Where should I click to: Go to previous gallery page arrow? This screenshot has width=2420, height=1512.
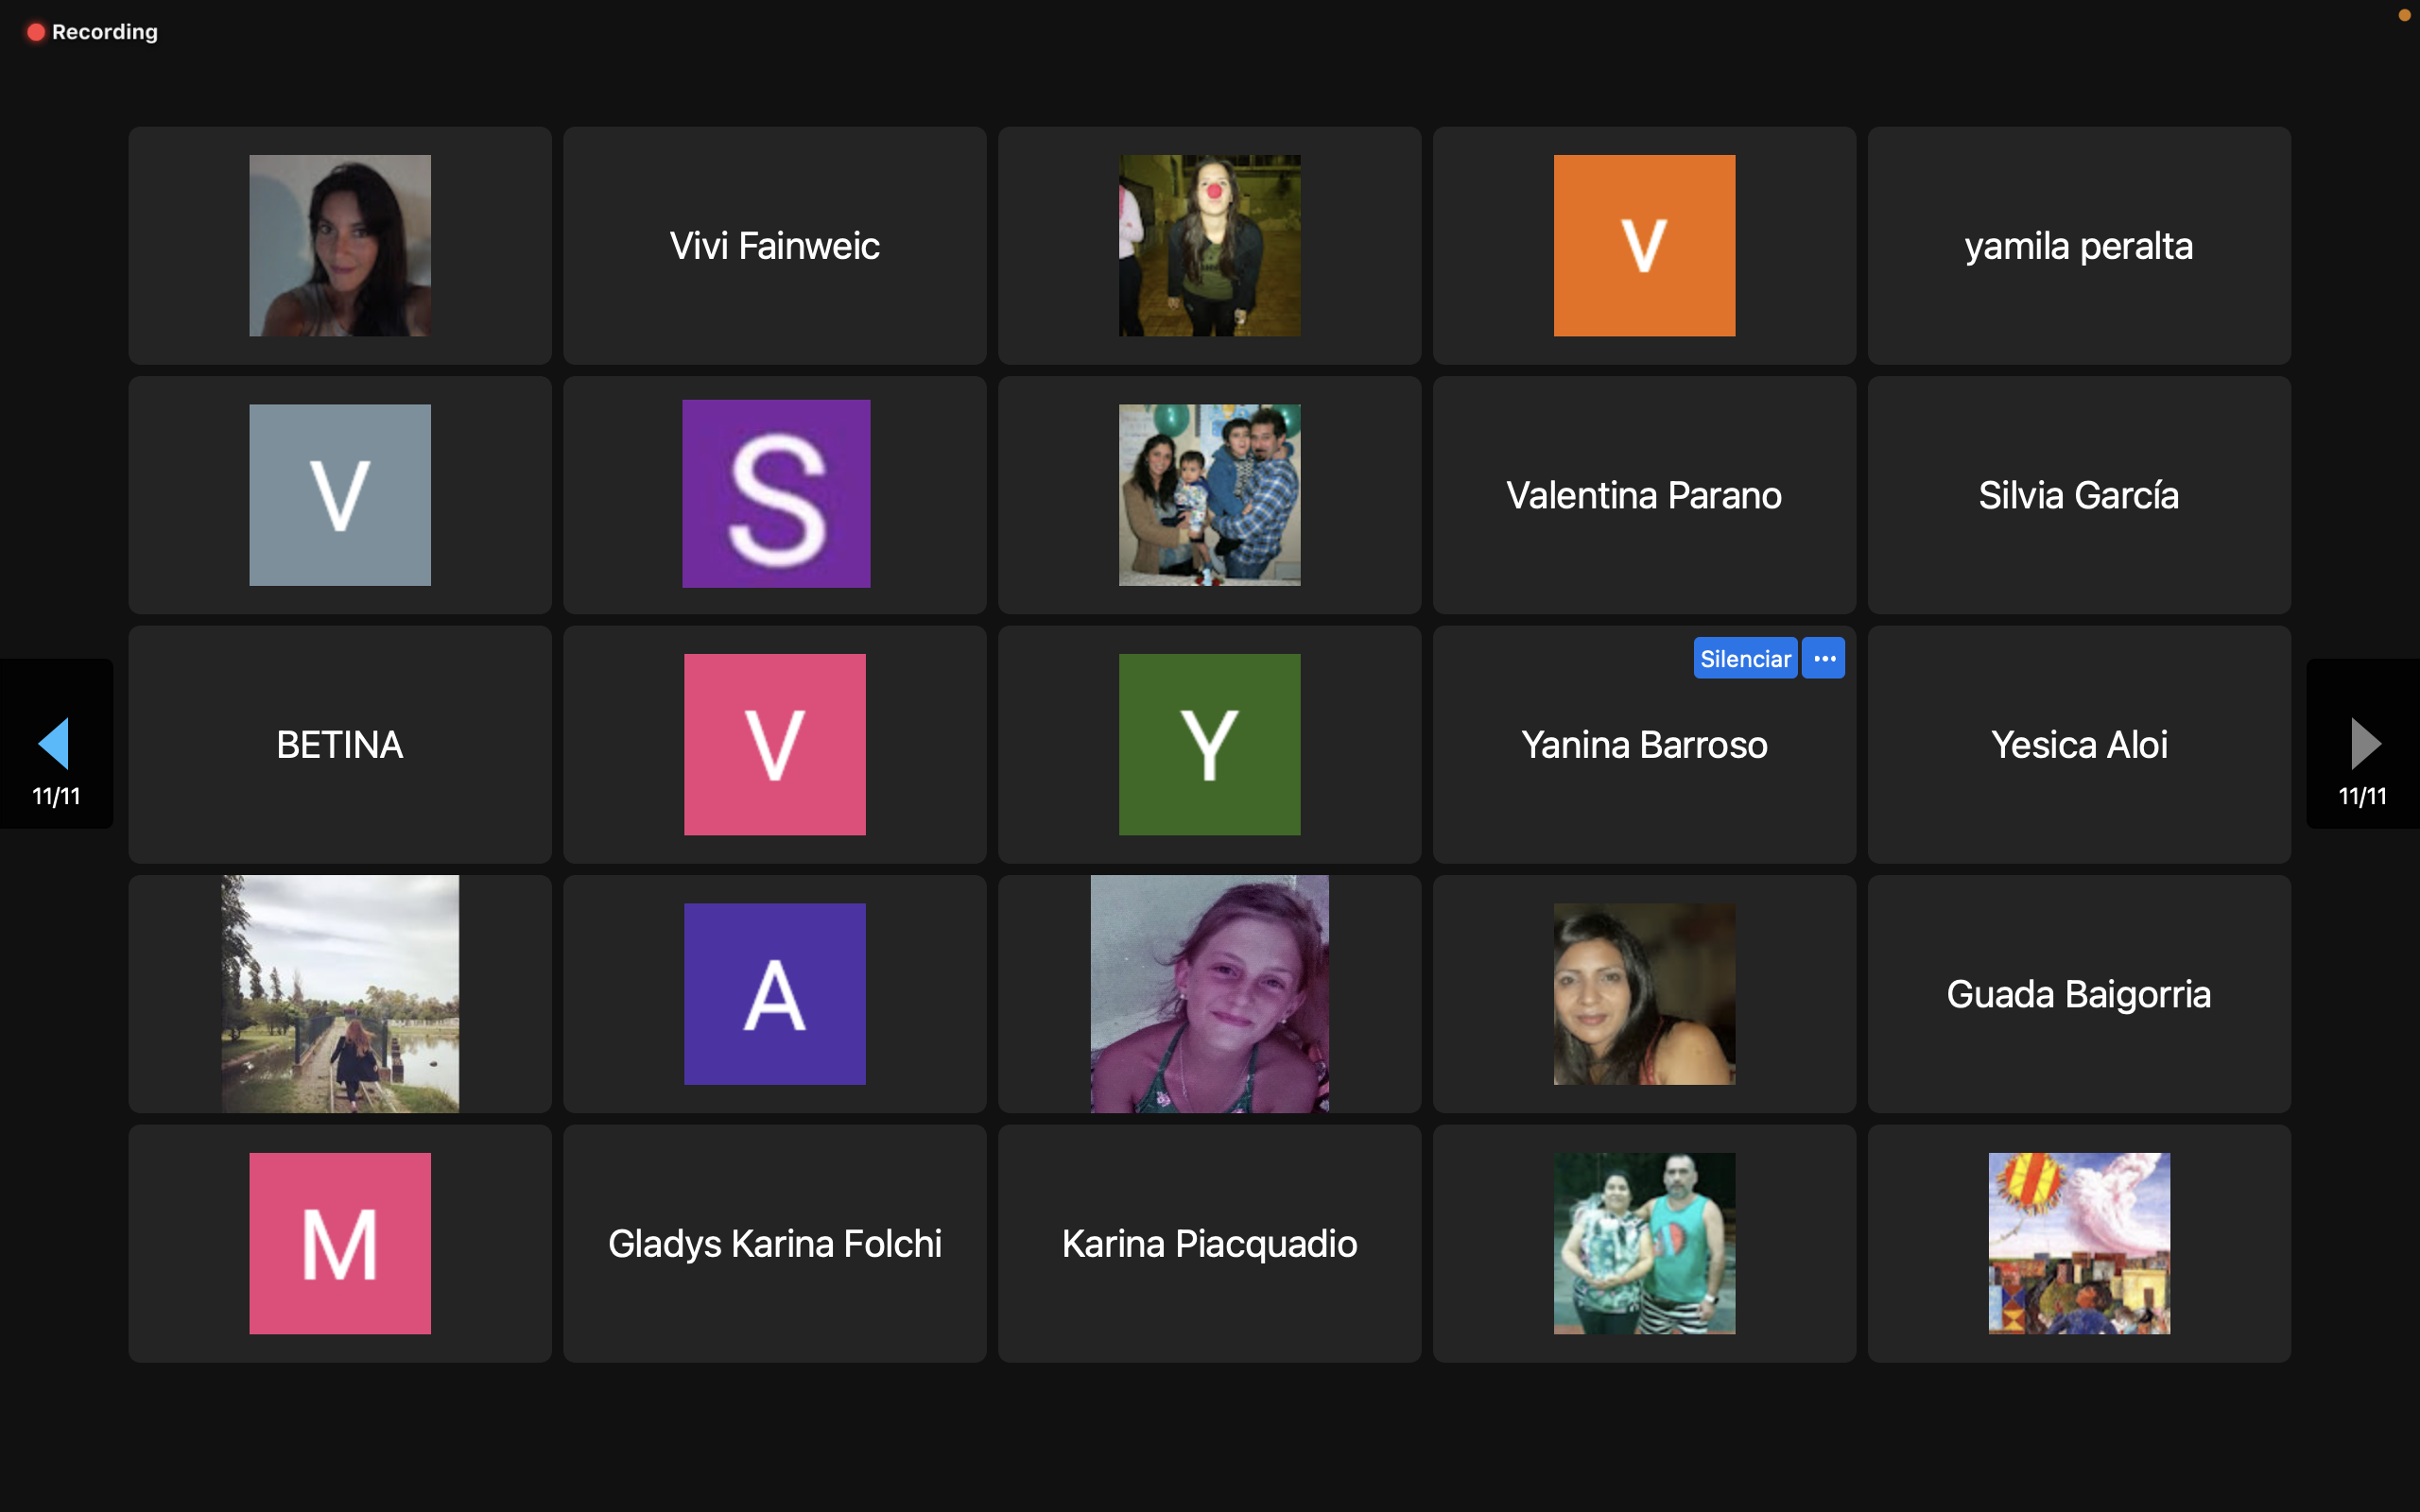click(54, 743)
